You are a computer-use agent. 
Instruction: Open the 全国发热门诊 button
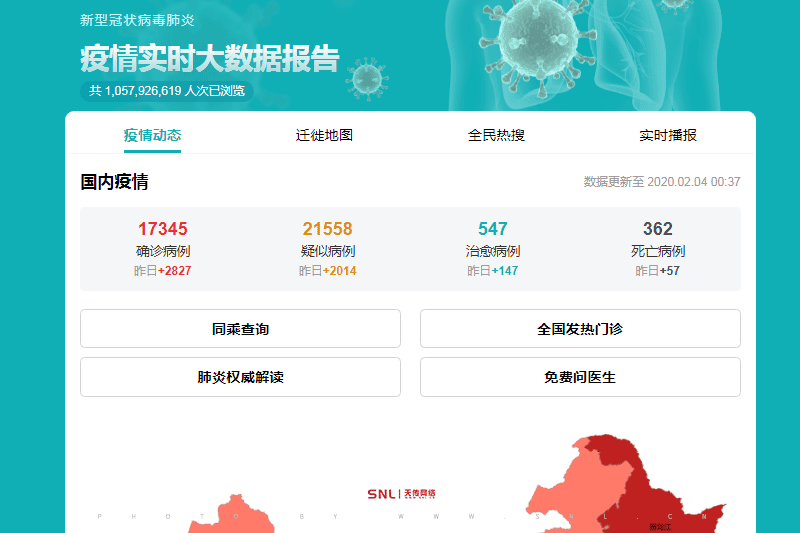580,329
